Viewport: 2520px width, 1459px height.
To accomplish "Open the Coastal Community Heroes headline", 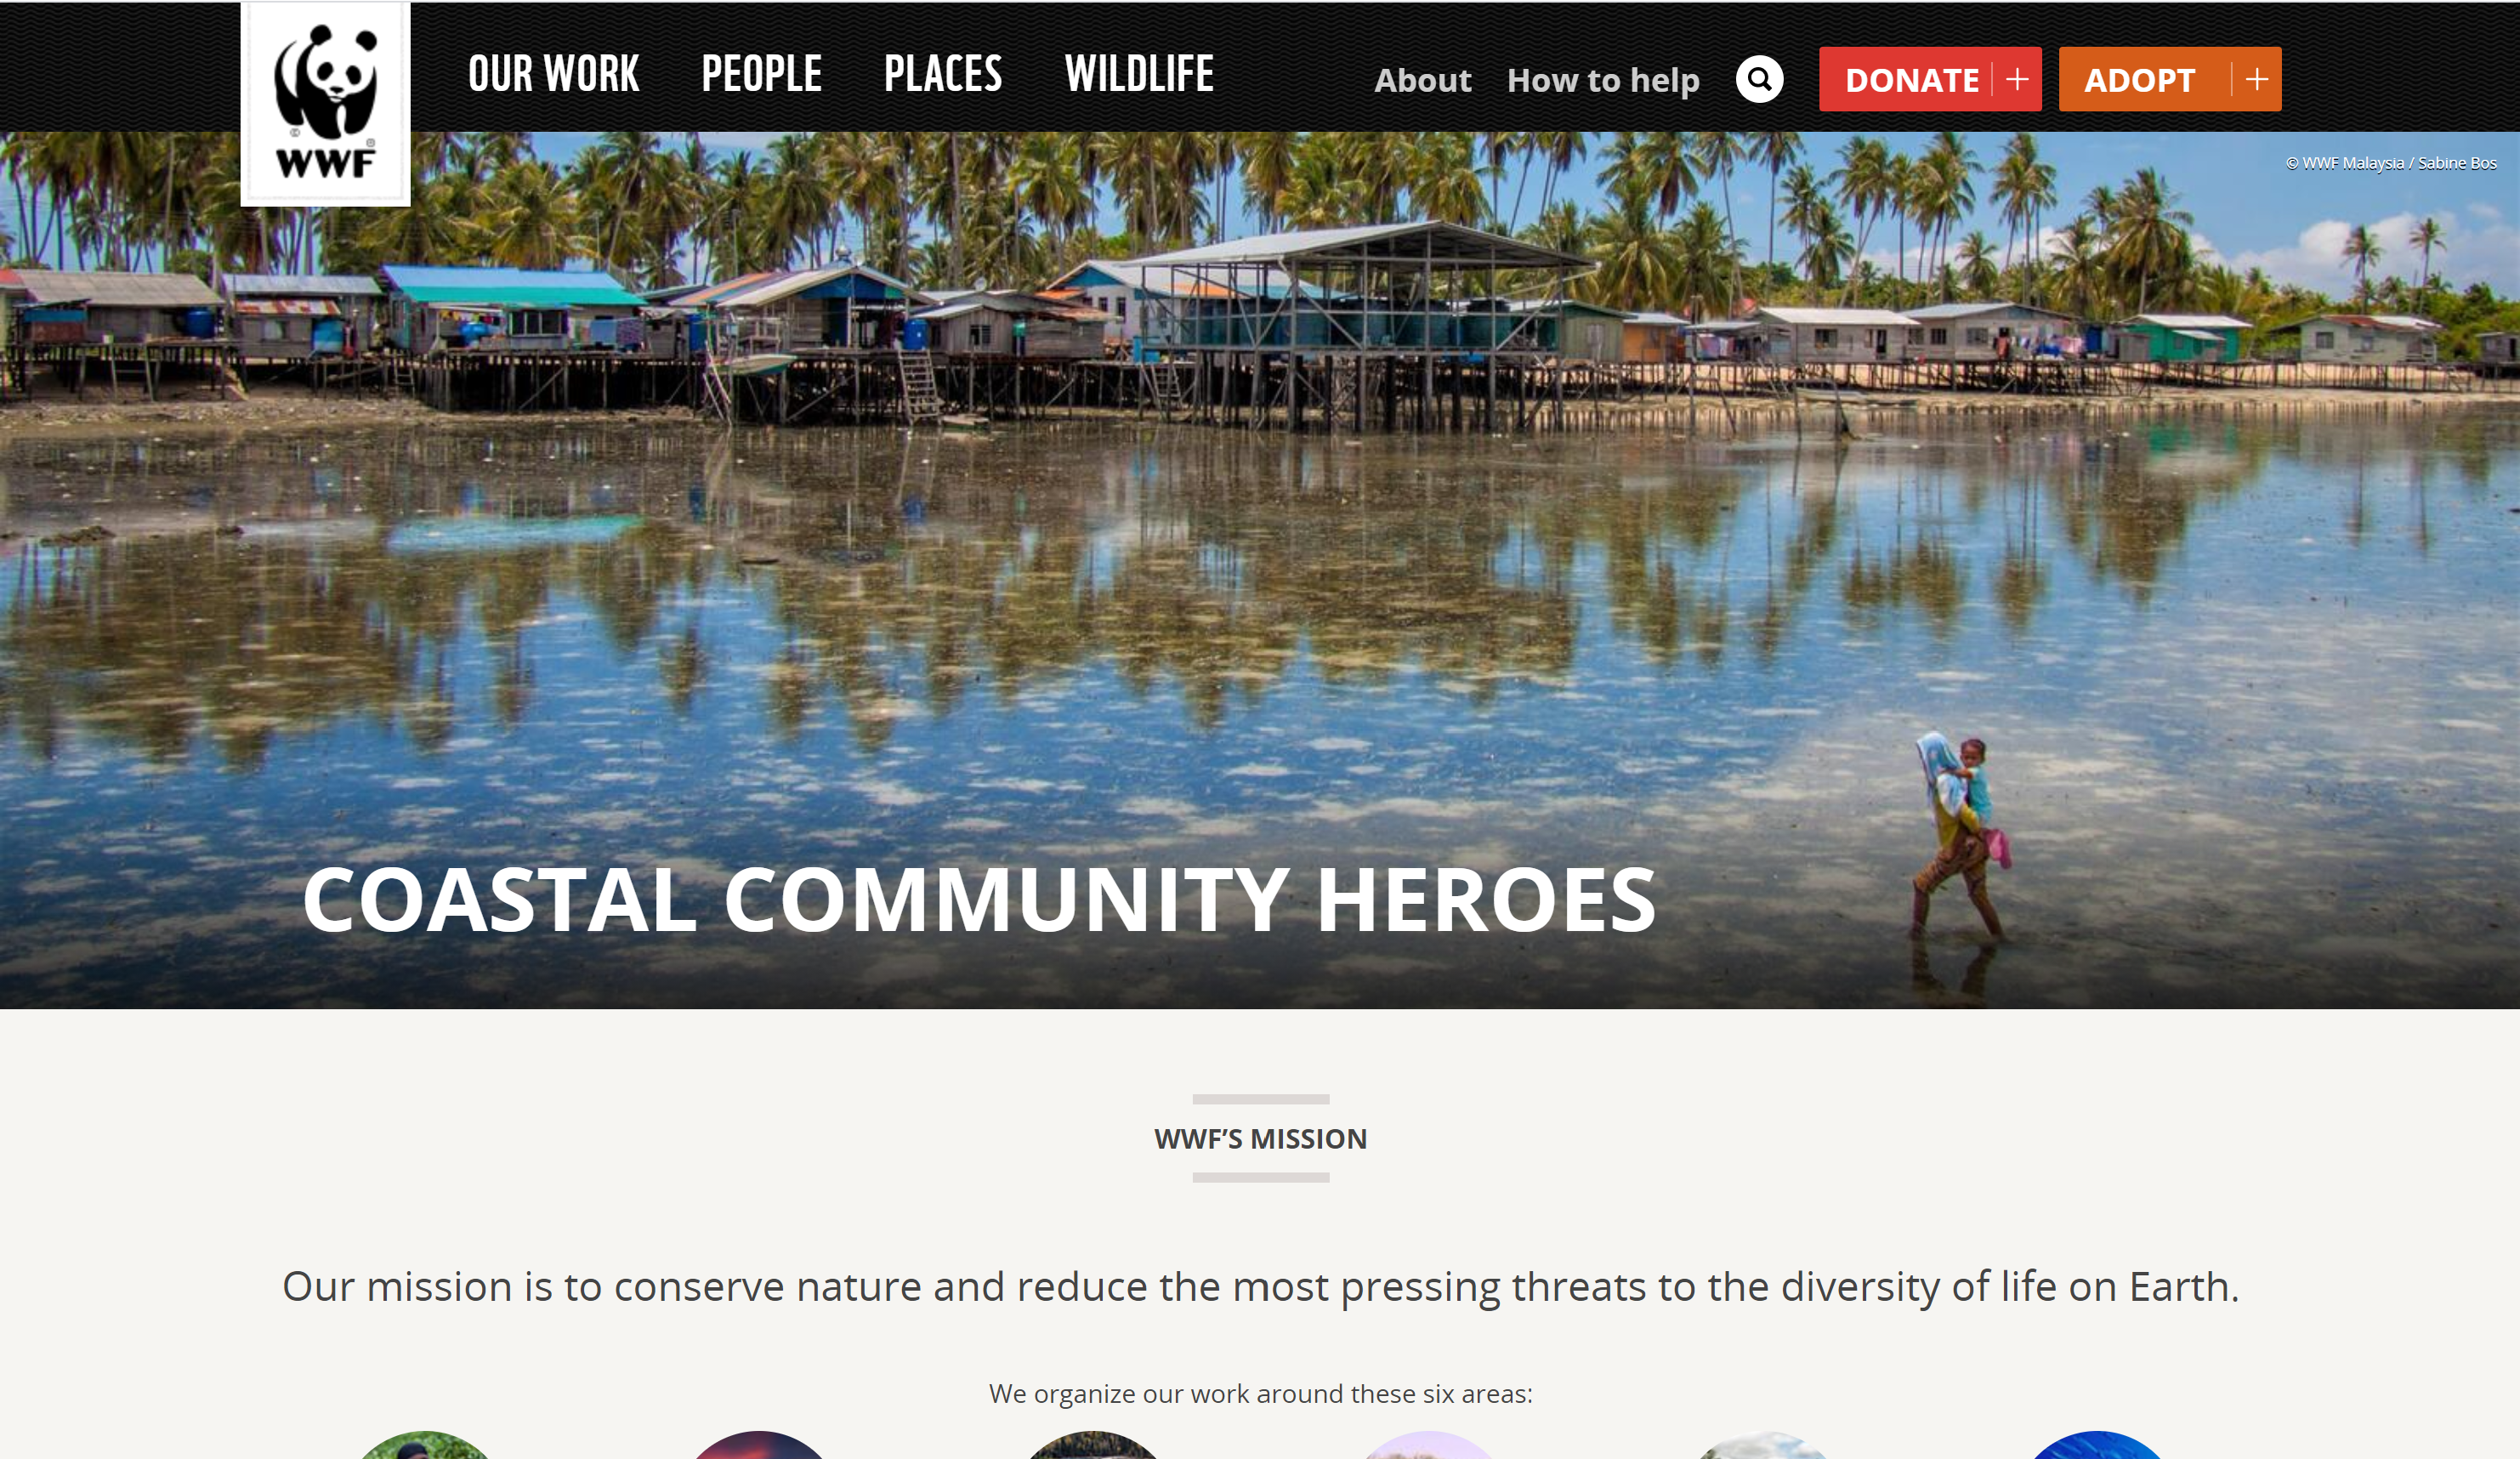I will (x=979, y=900).
